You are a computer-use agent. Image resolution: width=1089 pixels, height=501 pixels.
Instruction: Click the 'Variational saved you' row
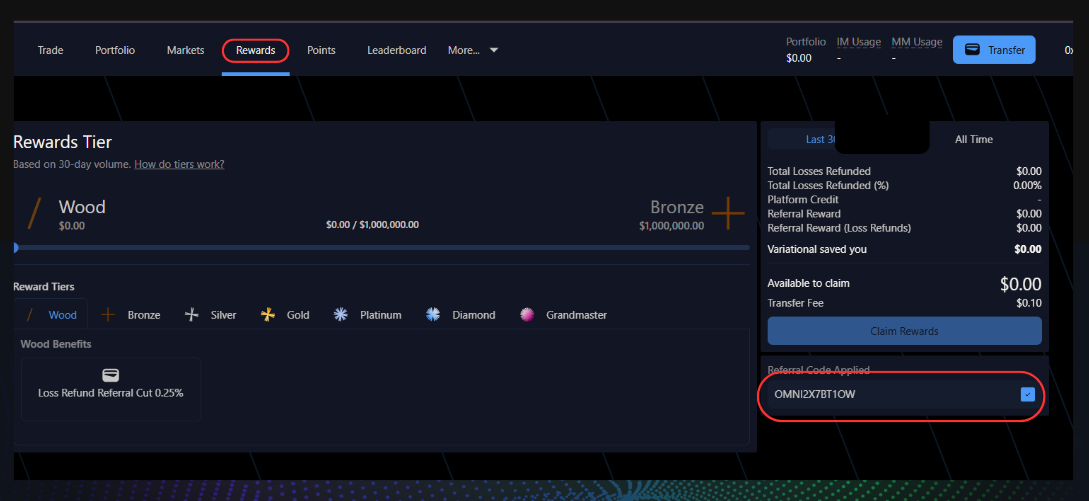pyautogui.click(x=904, y=249)
